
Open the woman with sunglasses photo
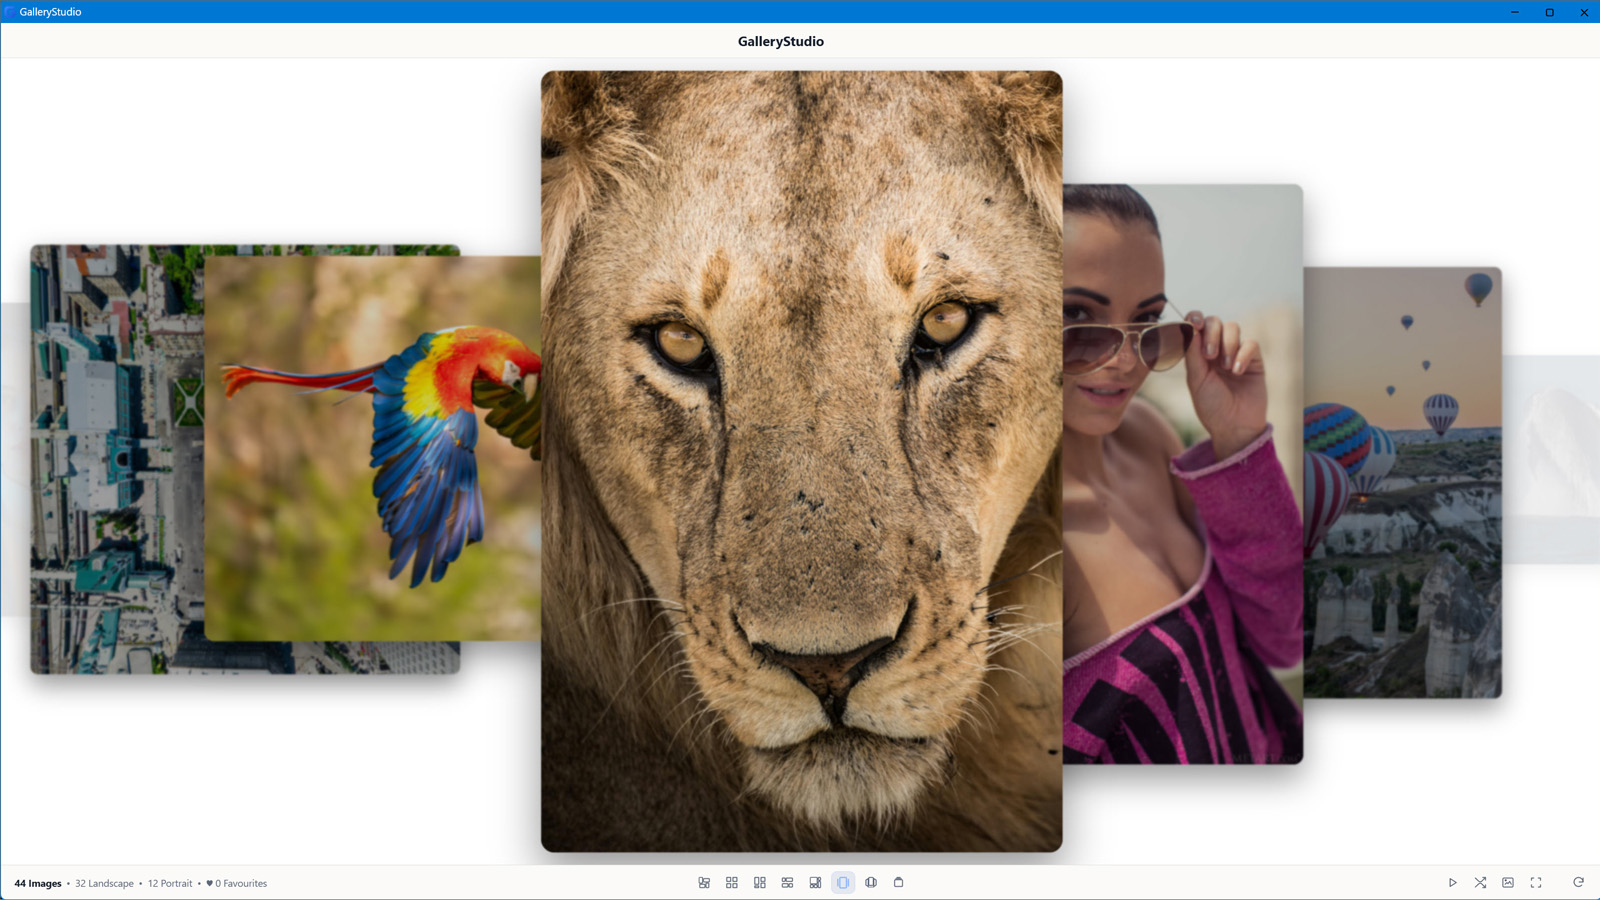tap(1183, 474)
